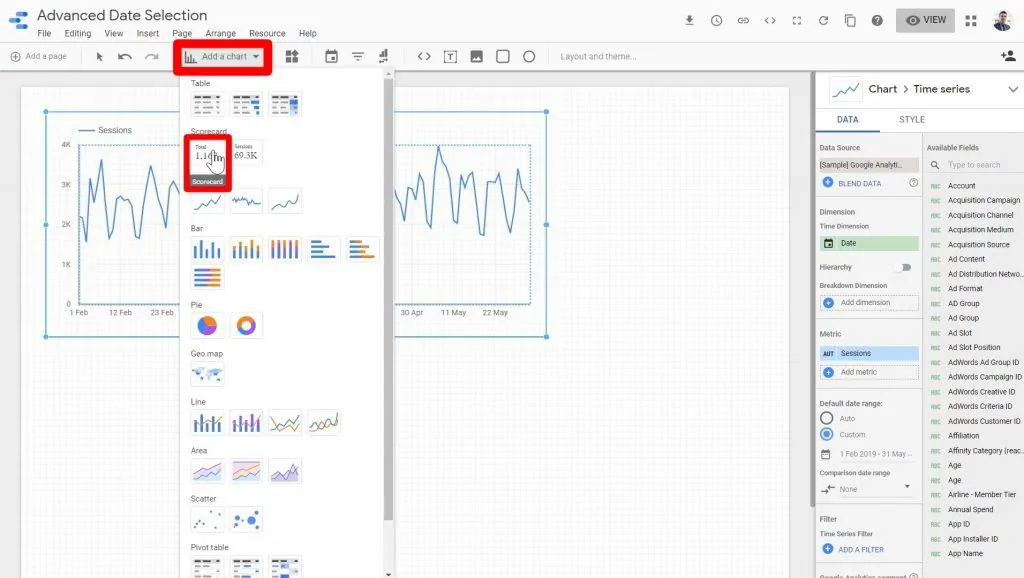1024x578 pixels.
Task: Expand the Comparison date range dropdown
Action: tap(866, 489)
